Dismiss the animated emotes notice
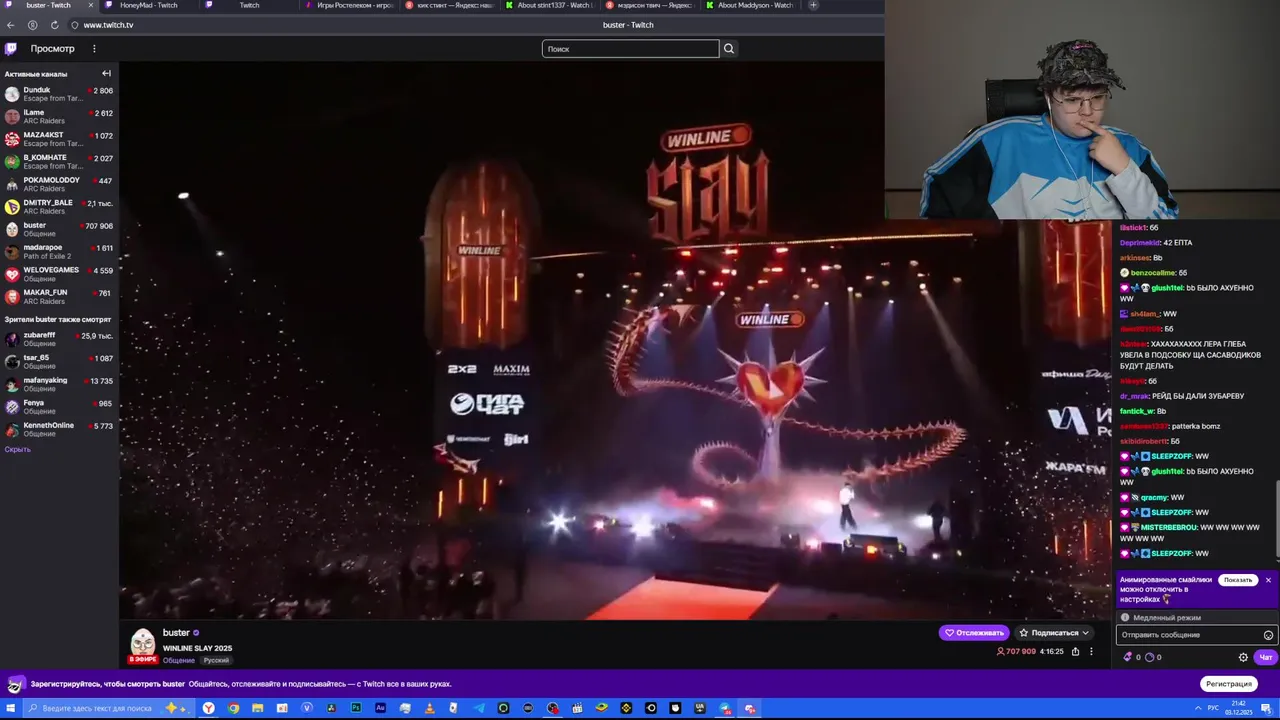Image resolution: width=1280 pixels, height=720 pixels. [x=1268, y=580]
